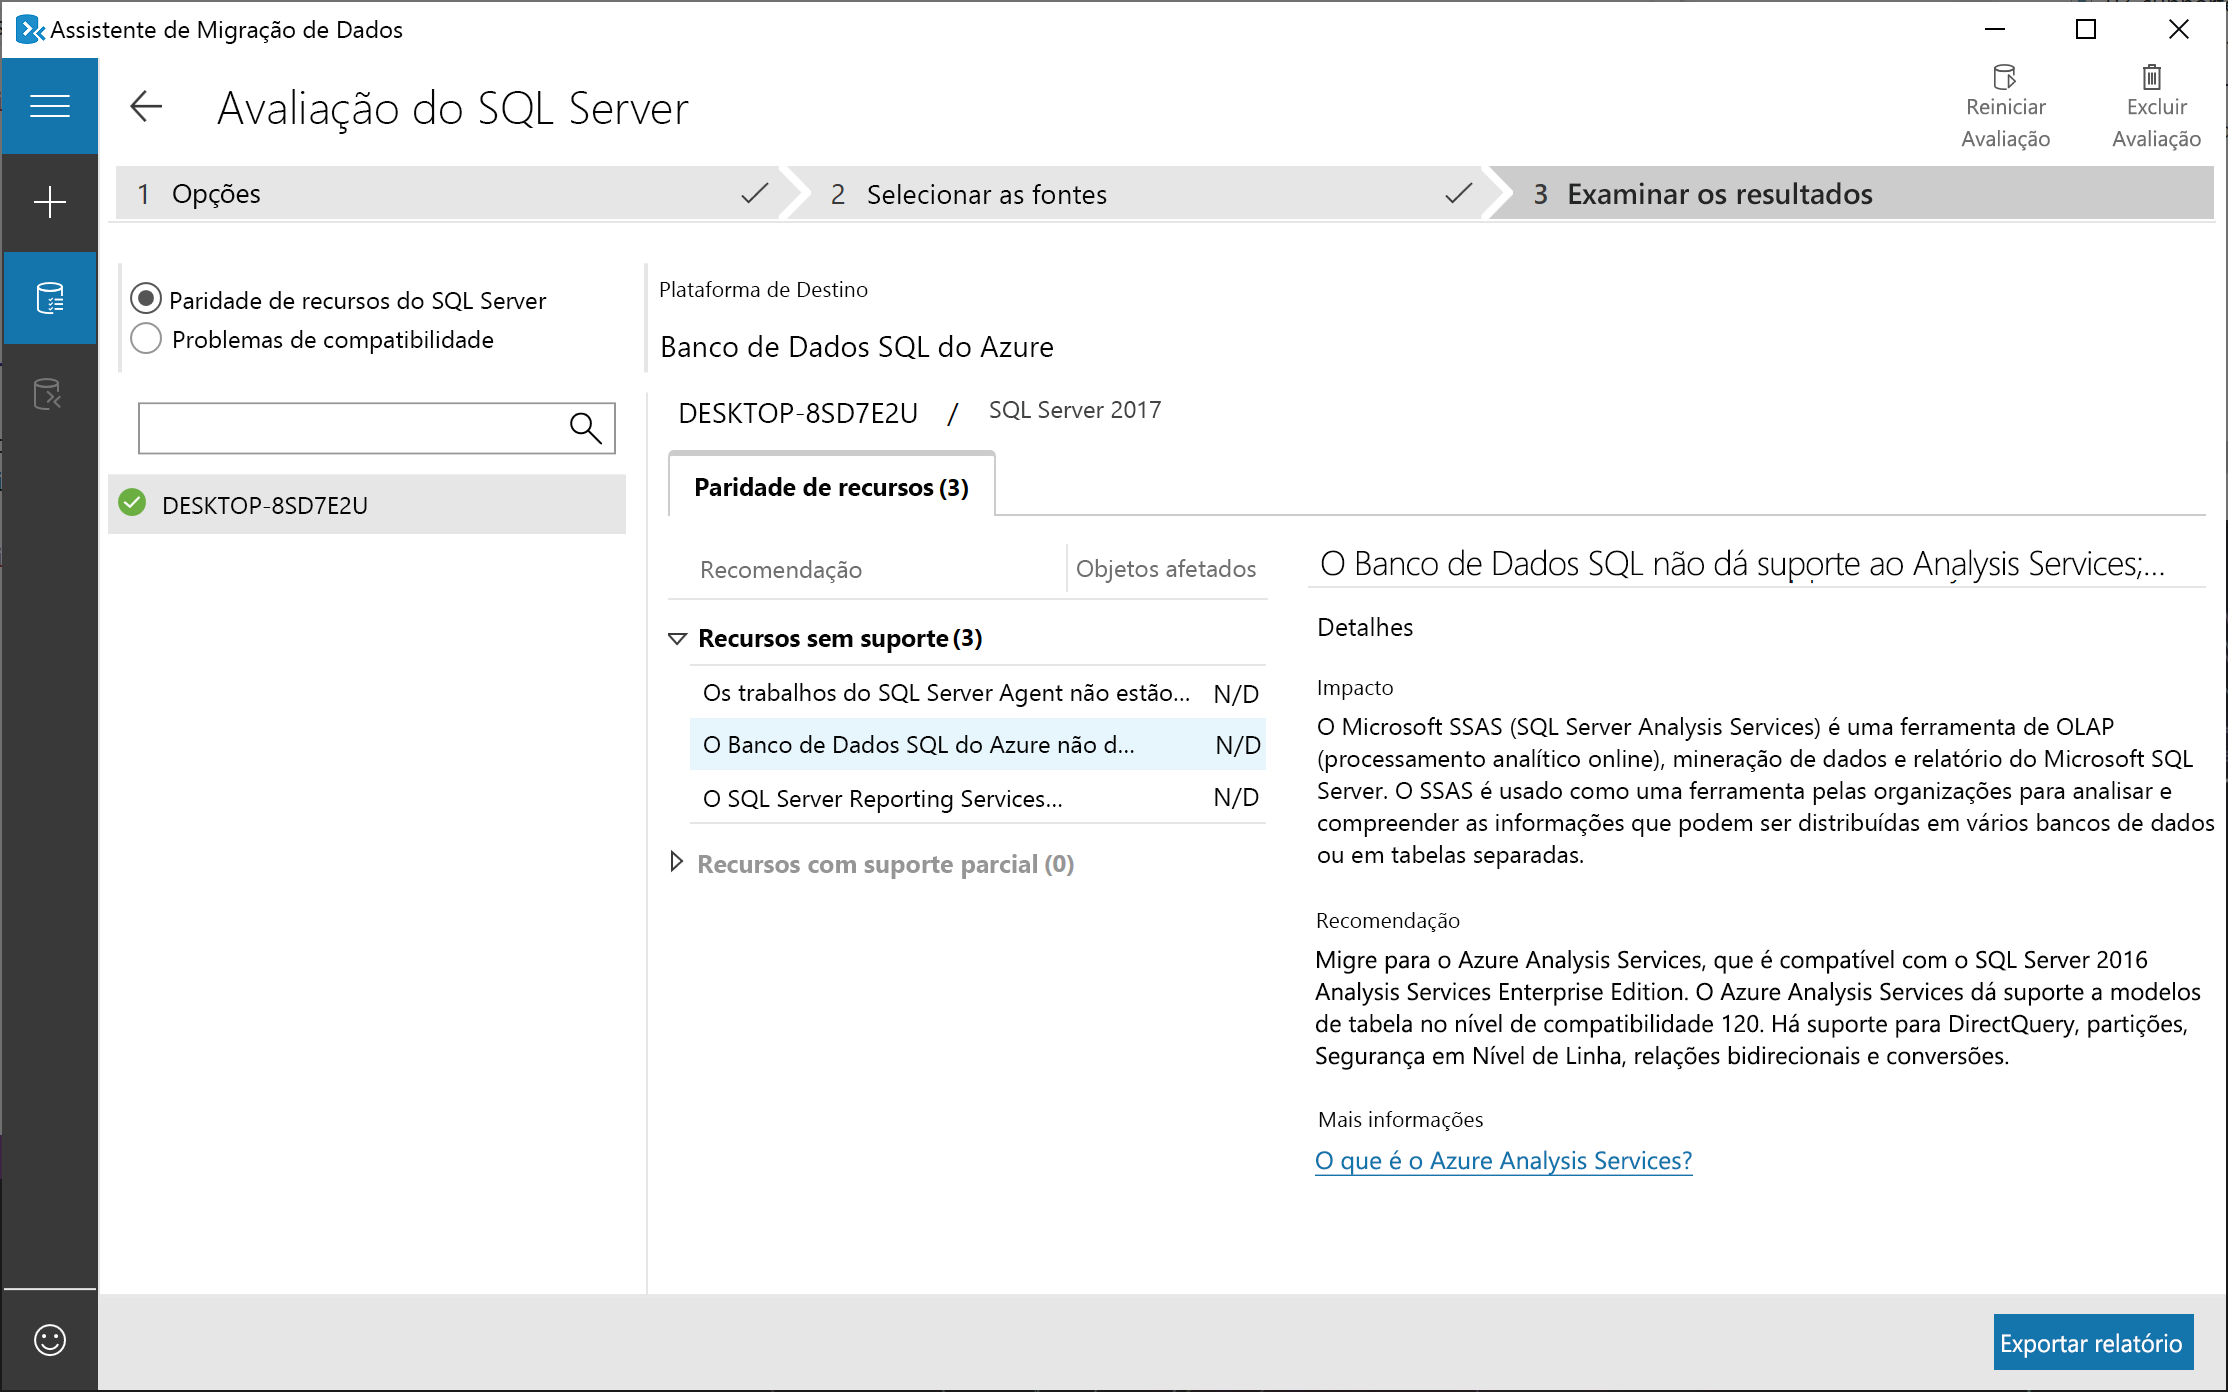Click the Recomendação column header

[780, 569]
